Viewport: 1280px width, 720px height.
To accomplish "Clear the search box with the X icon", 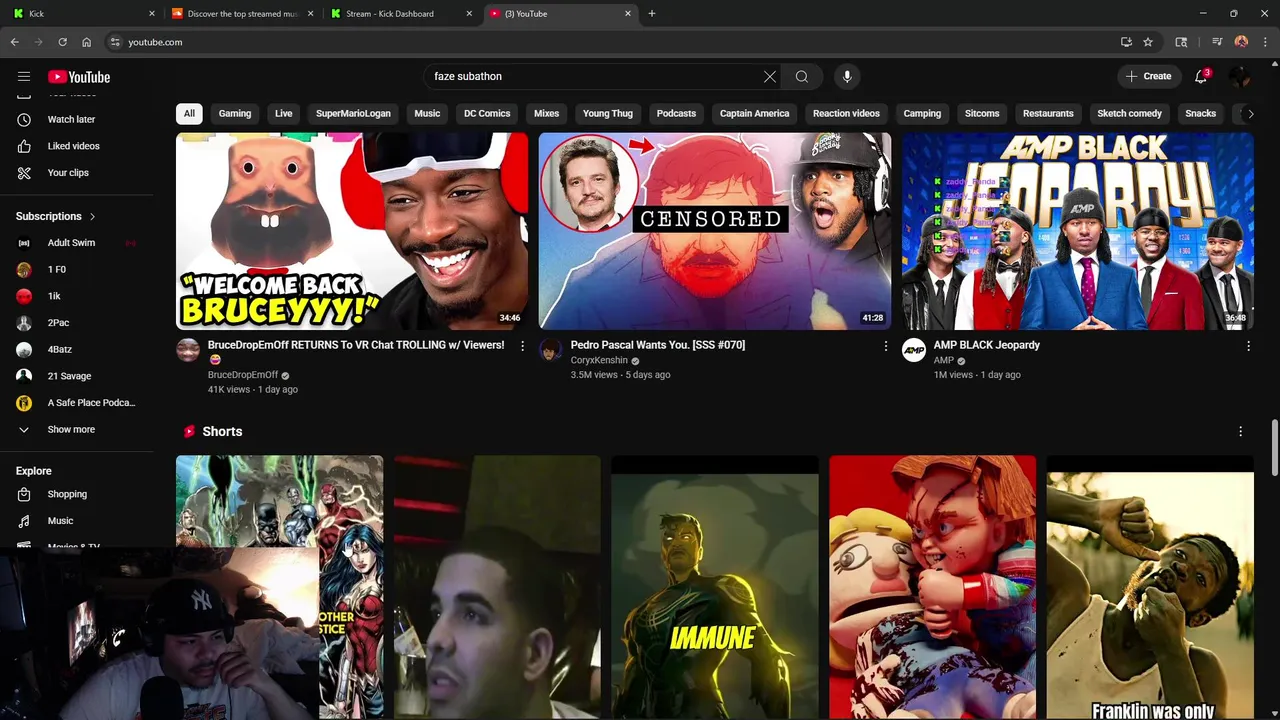I will 770,76.
